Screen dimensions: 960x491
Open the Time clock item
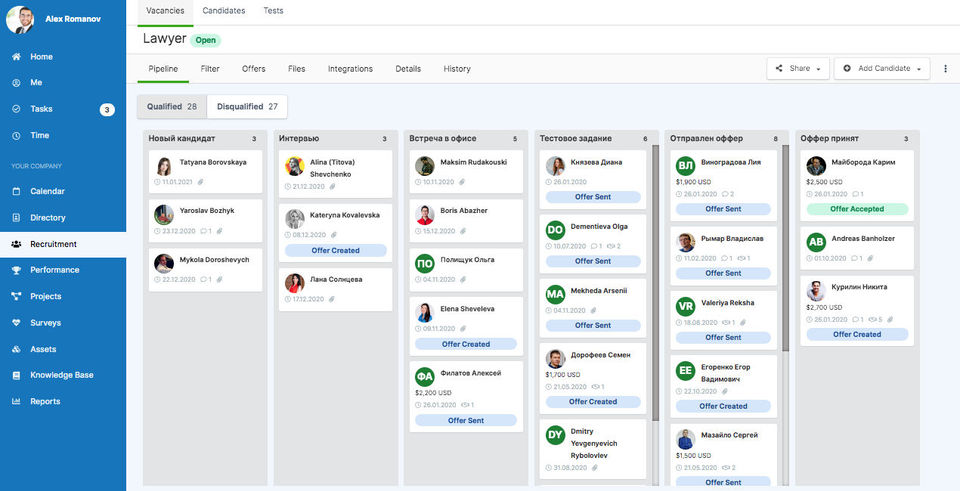[x=39, y=135]
